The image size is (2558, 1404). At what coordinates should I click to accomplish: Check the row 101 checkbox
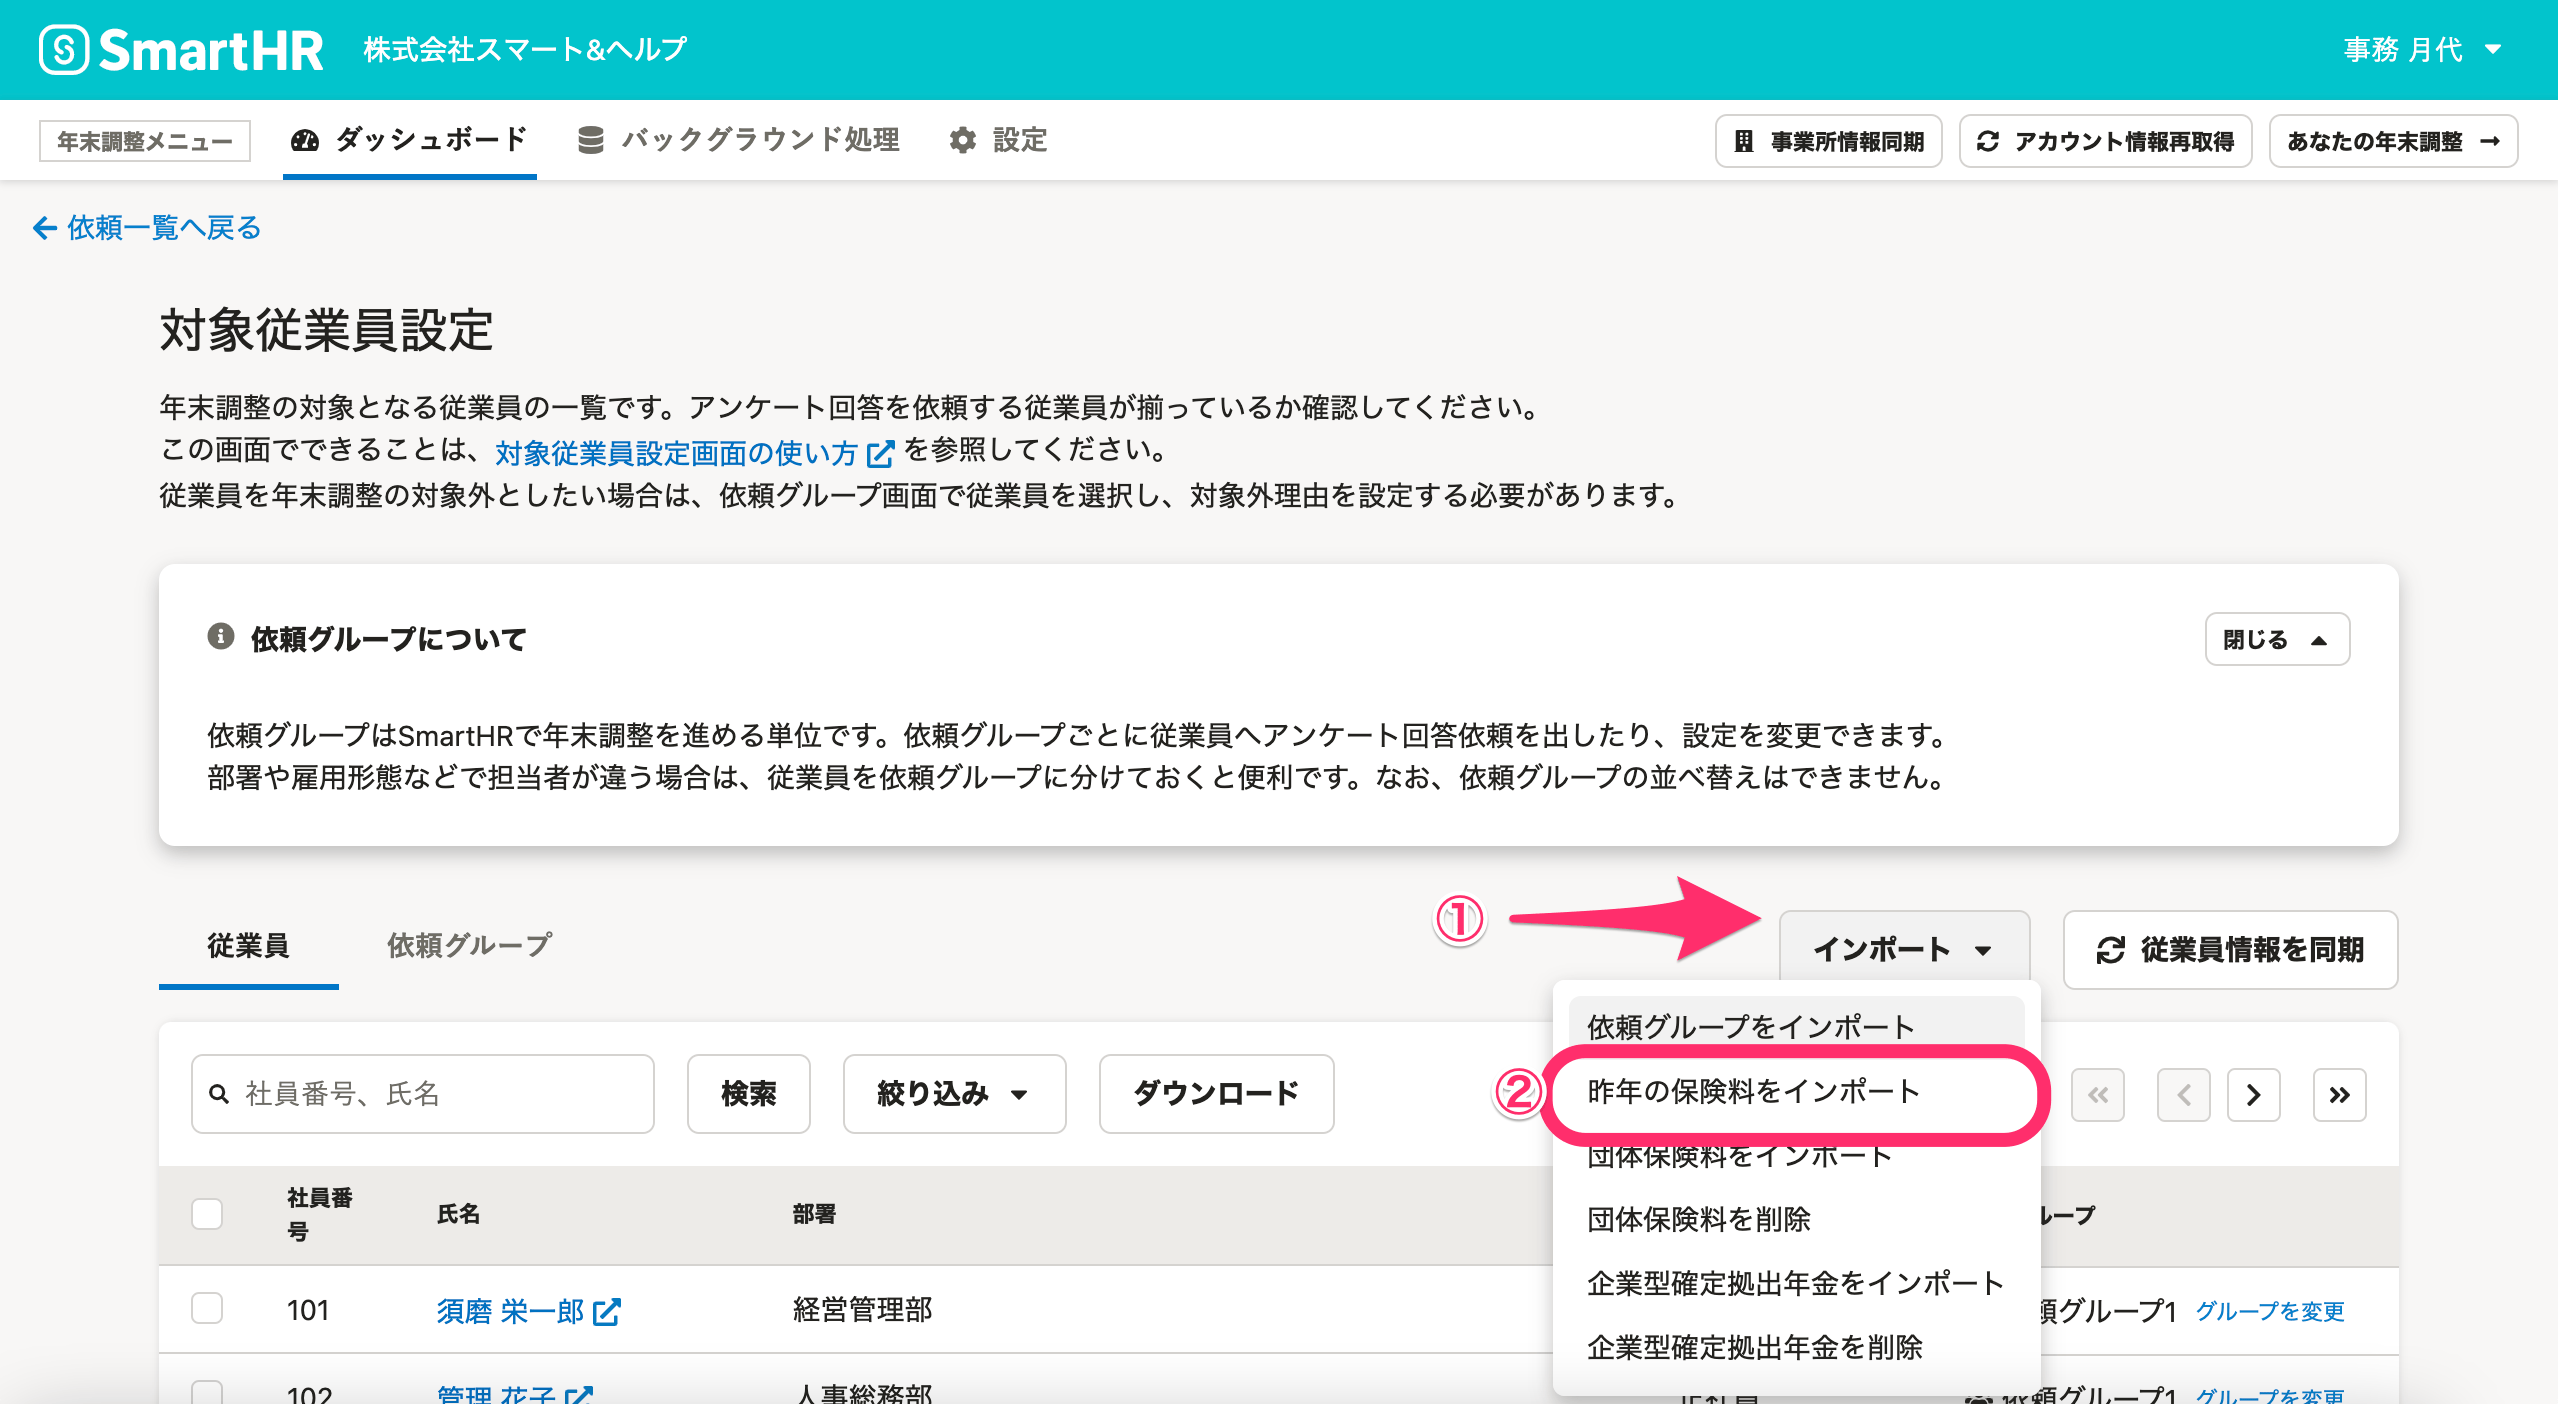pos(207,1308)
